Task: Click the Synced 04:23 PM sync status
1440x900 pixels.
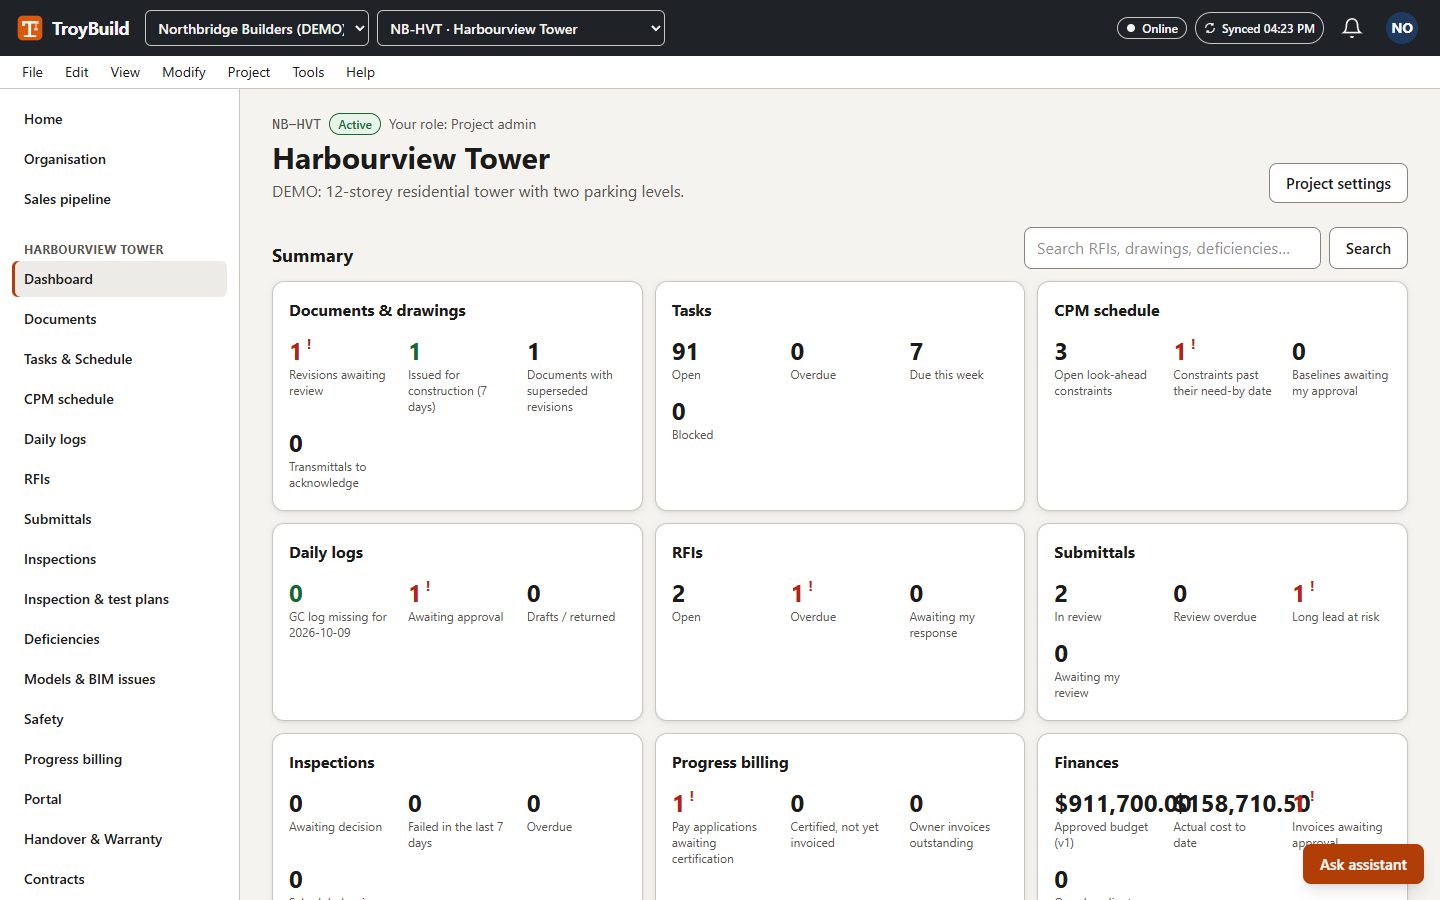Action: [x=1259, y=28]
